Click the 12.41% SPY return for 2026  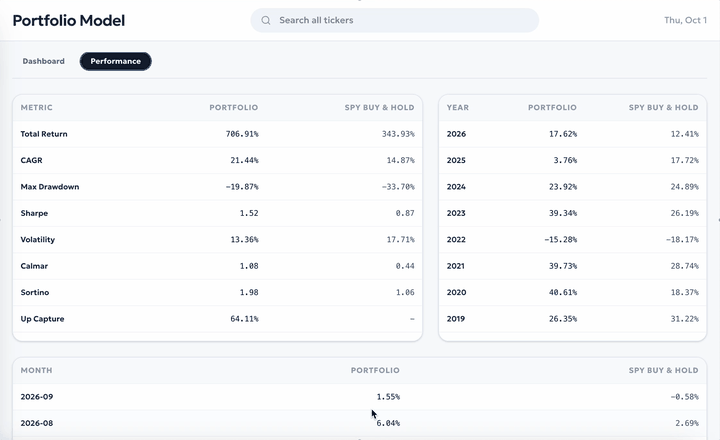click(x=685, y=134)
